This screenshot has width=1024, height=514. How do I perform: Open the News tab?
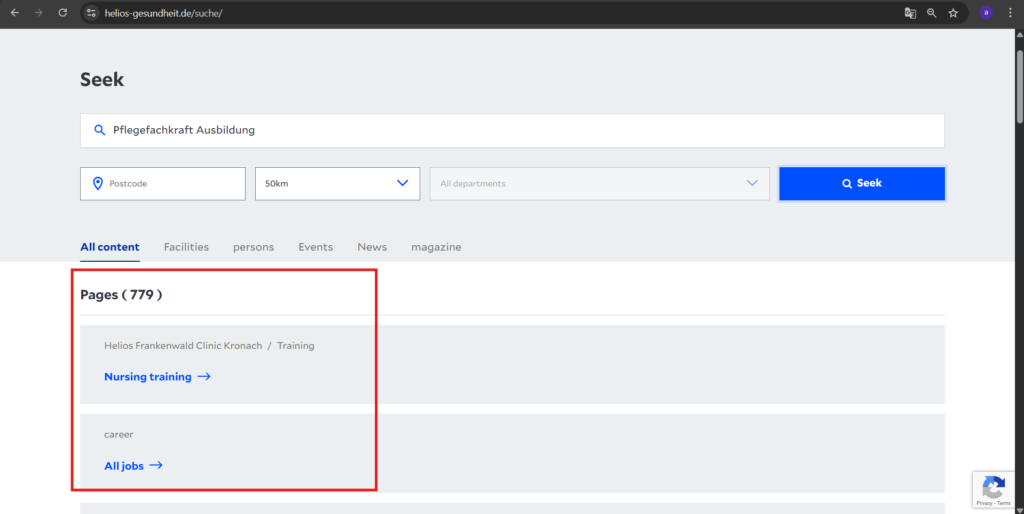[x=372, y=247]
